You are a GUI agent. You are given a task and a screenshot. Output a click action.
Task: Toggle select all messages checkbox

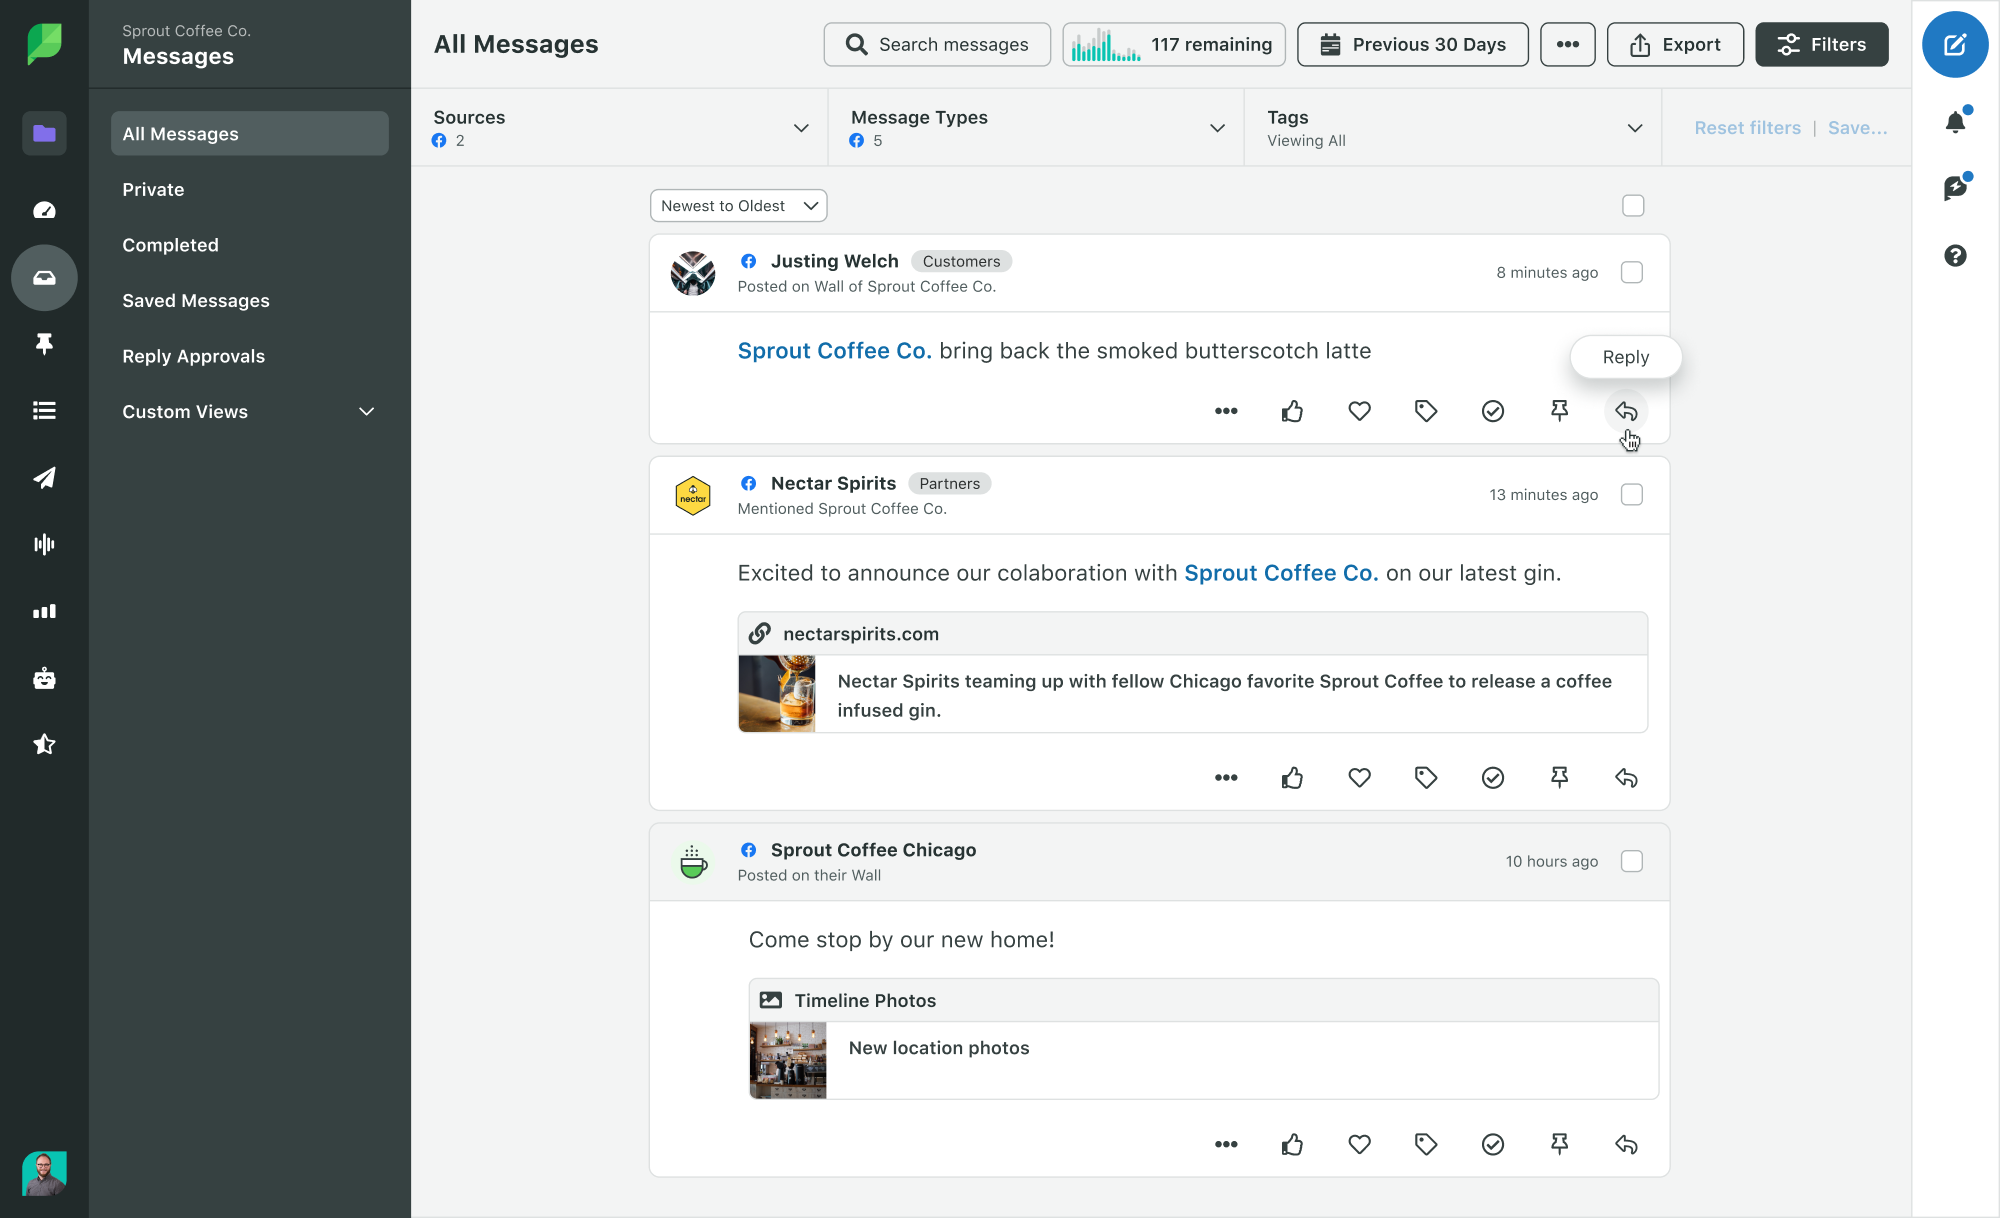coord(1633,204)
